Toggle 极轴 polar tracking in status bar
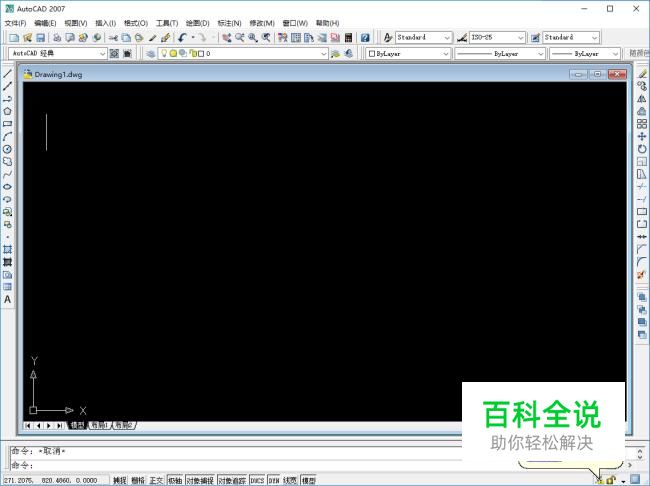 tap(175, 480)
